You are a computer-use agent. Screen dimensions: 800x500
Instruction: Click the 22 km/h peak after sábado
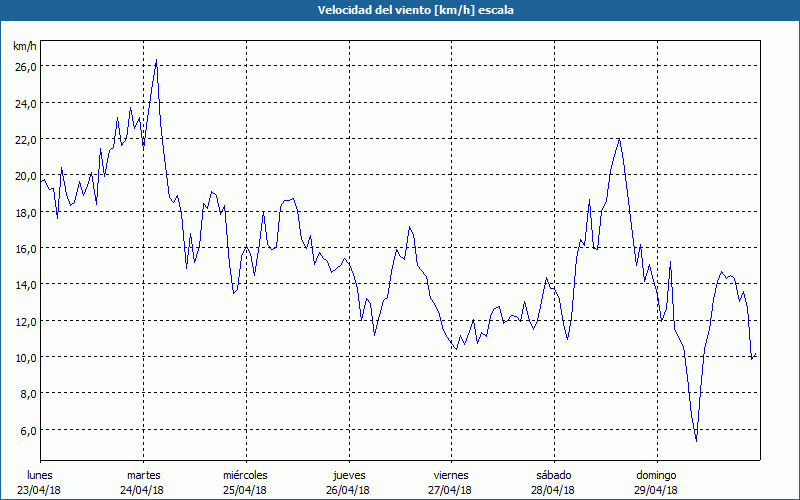(619, 139)
